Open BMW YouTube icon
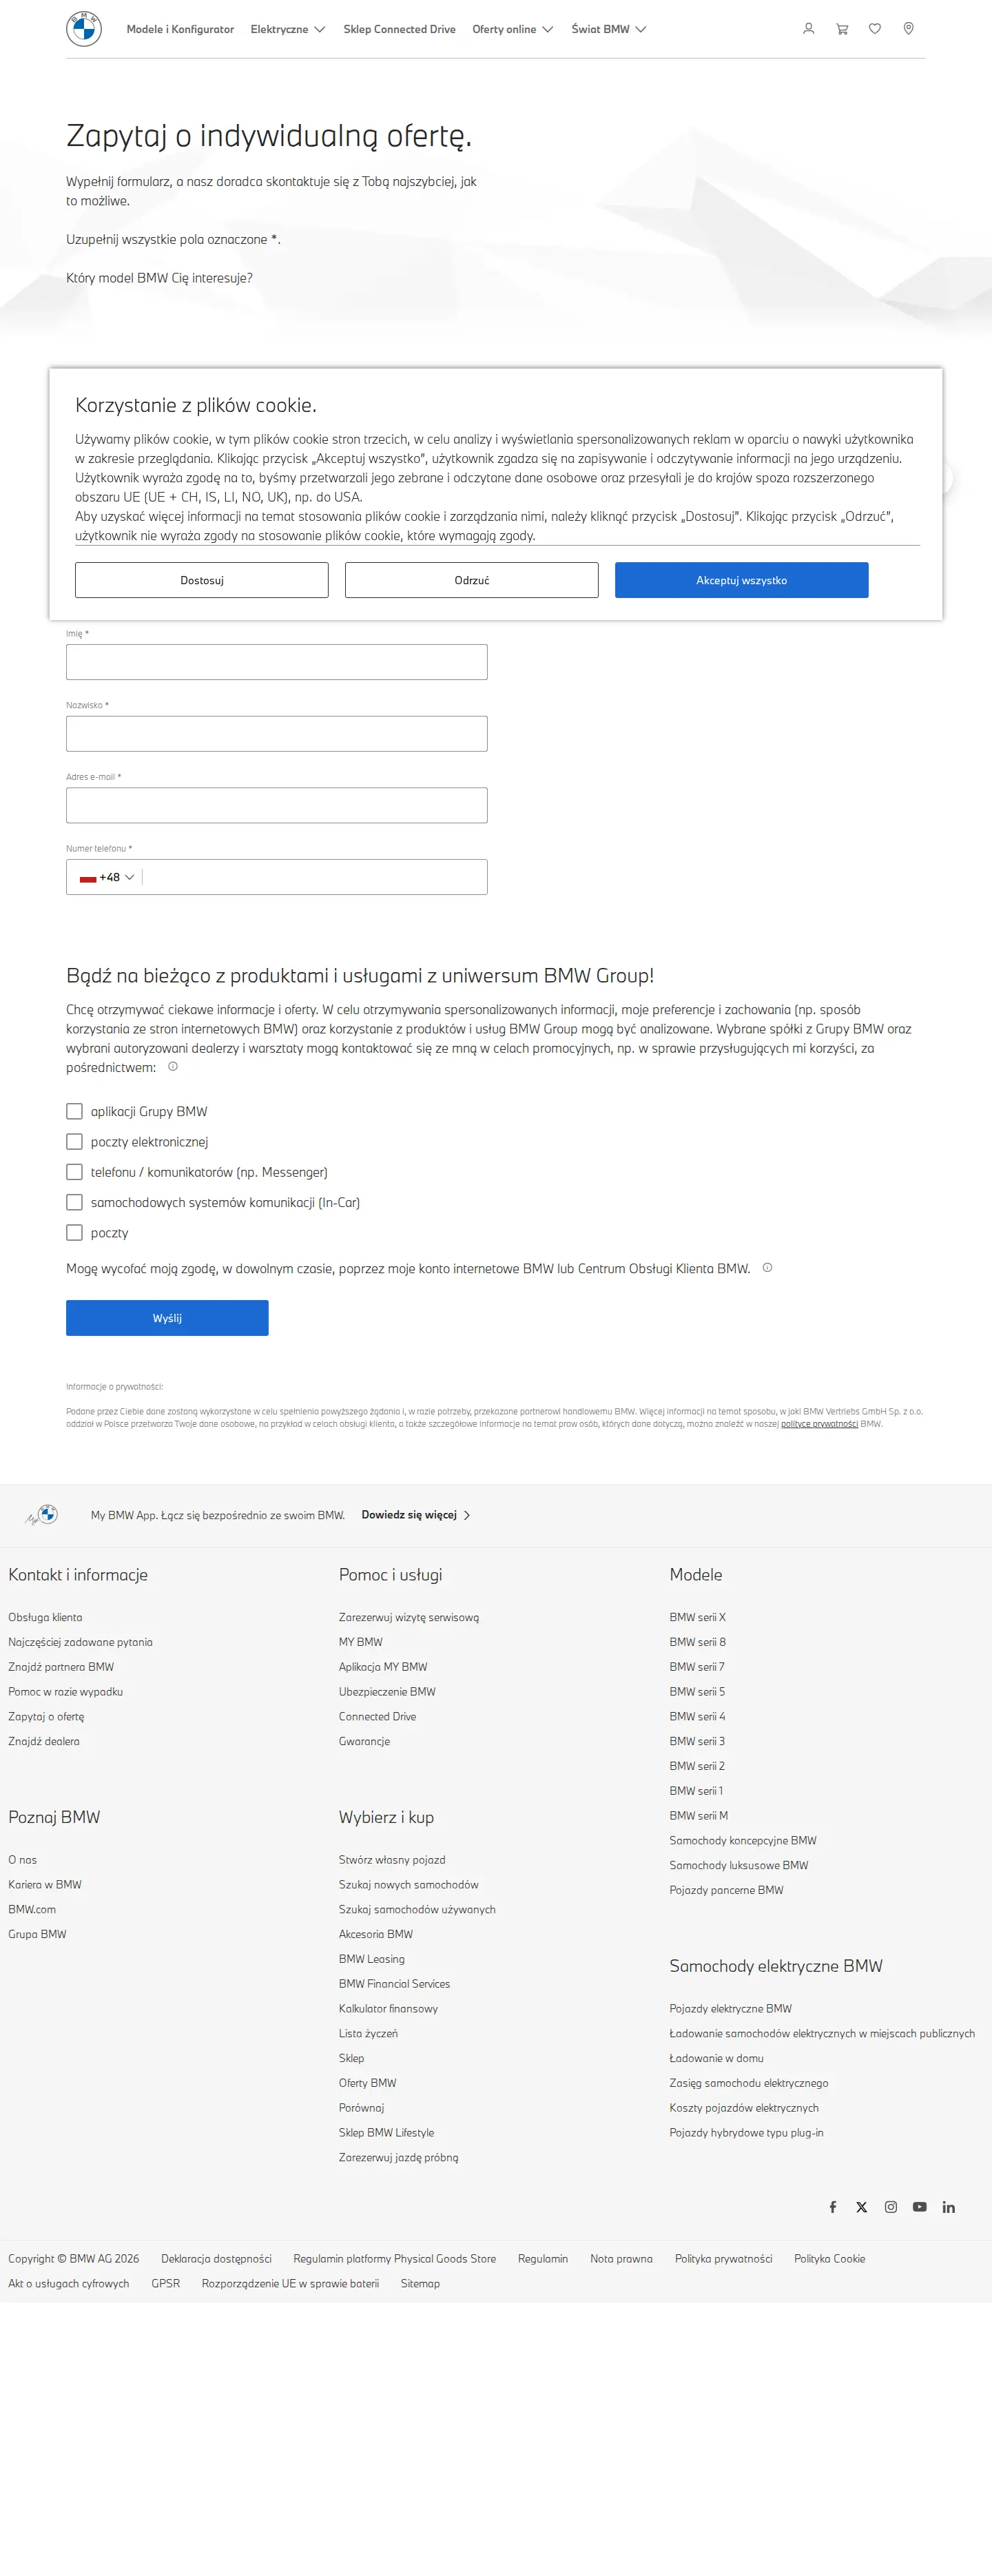 pyautogui.click(x=919, y=2207)
